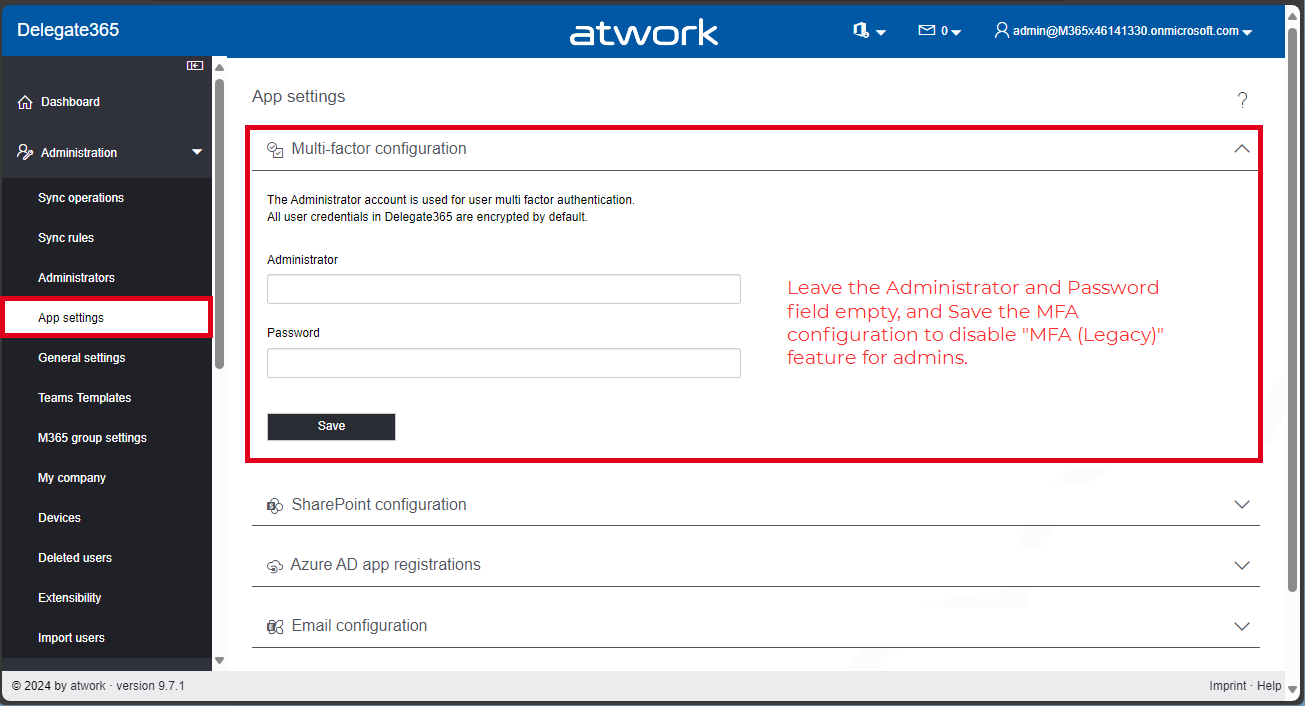This screenshot has height=706, width=1305.
Task: Click into the Administrator field
Action: (504, 289)
